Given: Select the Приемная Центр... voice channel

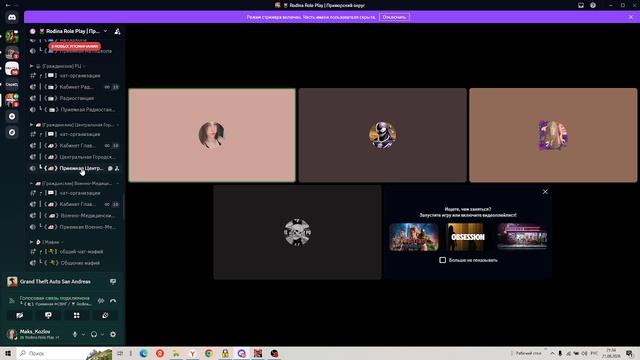Looking at the screenshot, I should click(75, 168).
